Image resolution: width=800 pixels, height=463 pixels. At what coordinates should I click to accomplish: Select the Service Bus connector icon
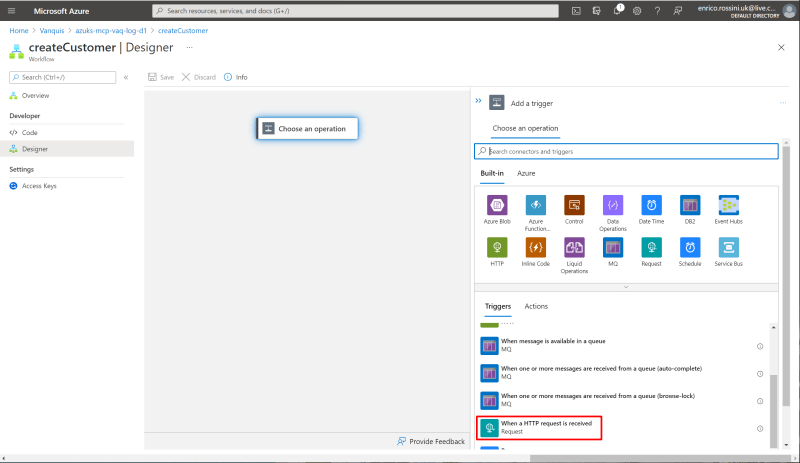(729, 248)
